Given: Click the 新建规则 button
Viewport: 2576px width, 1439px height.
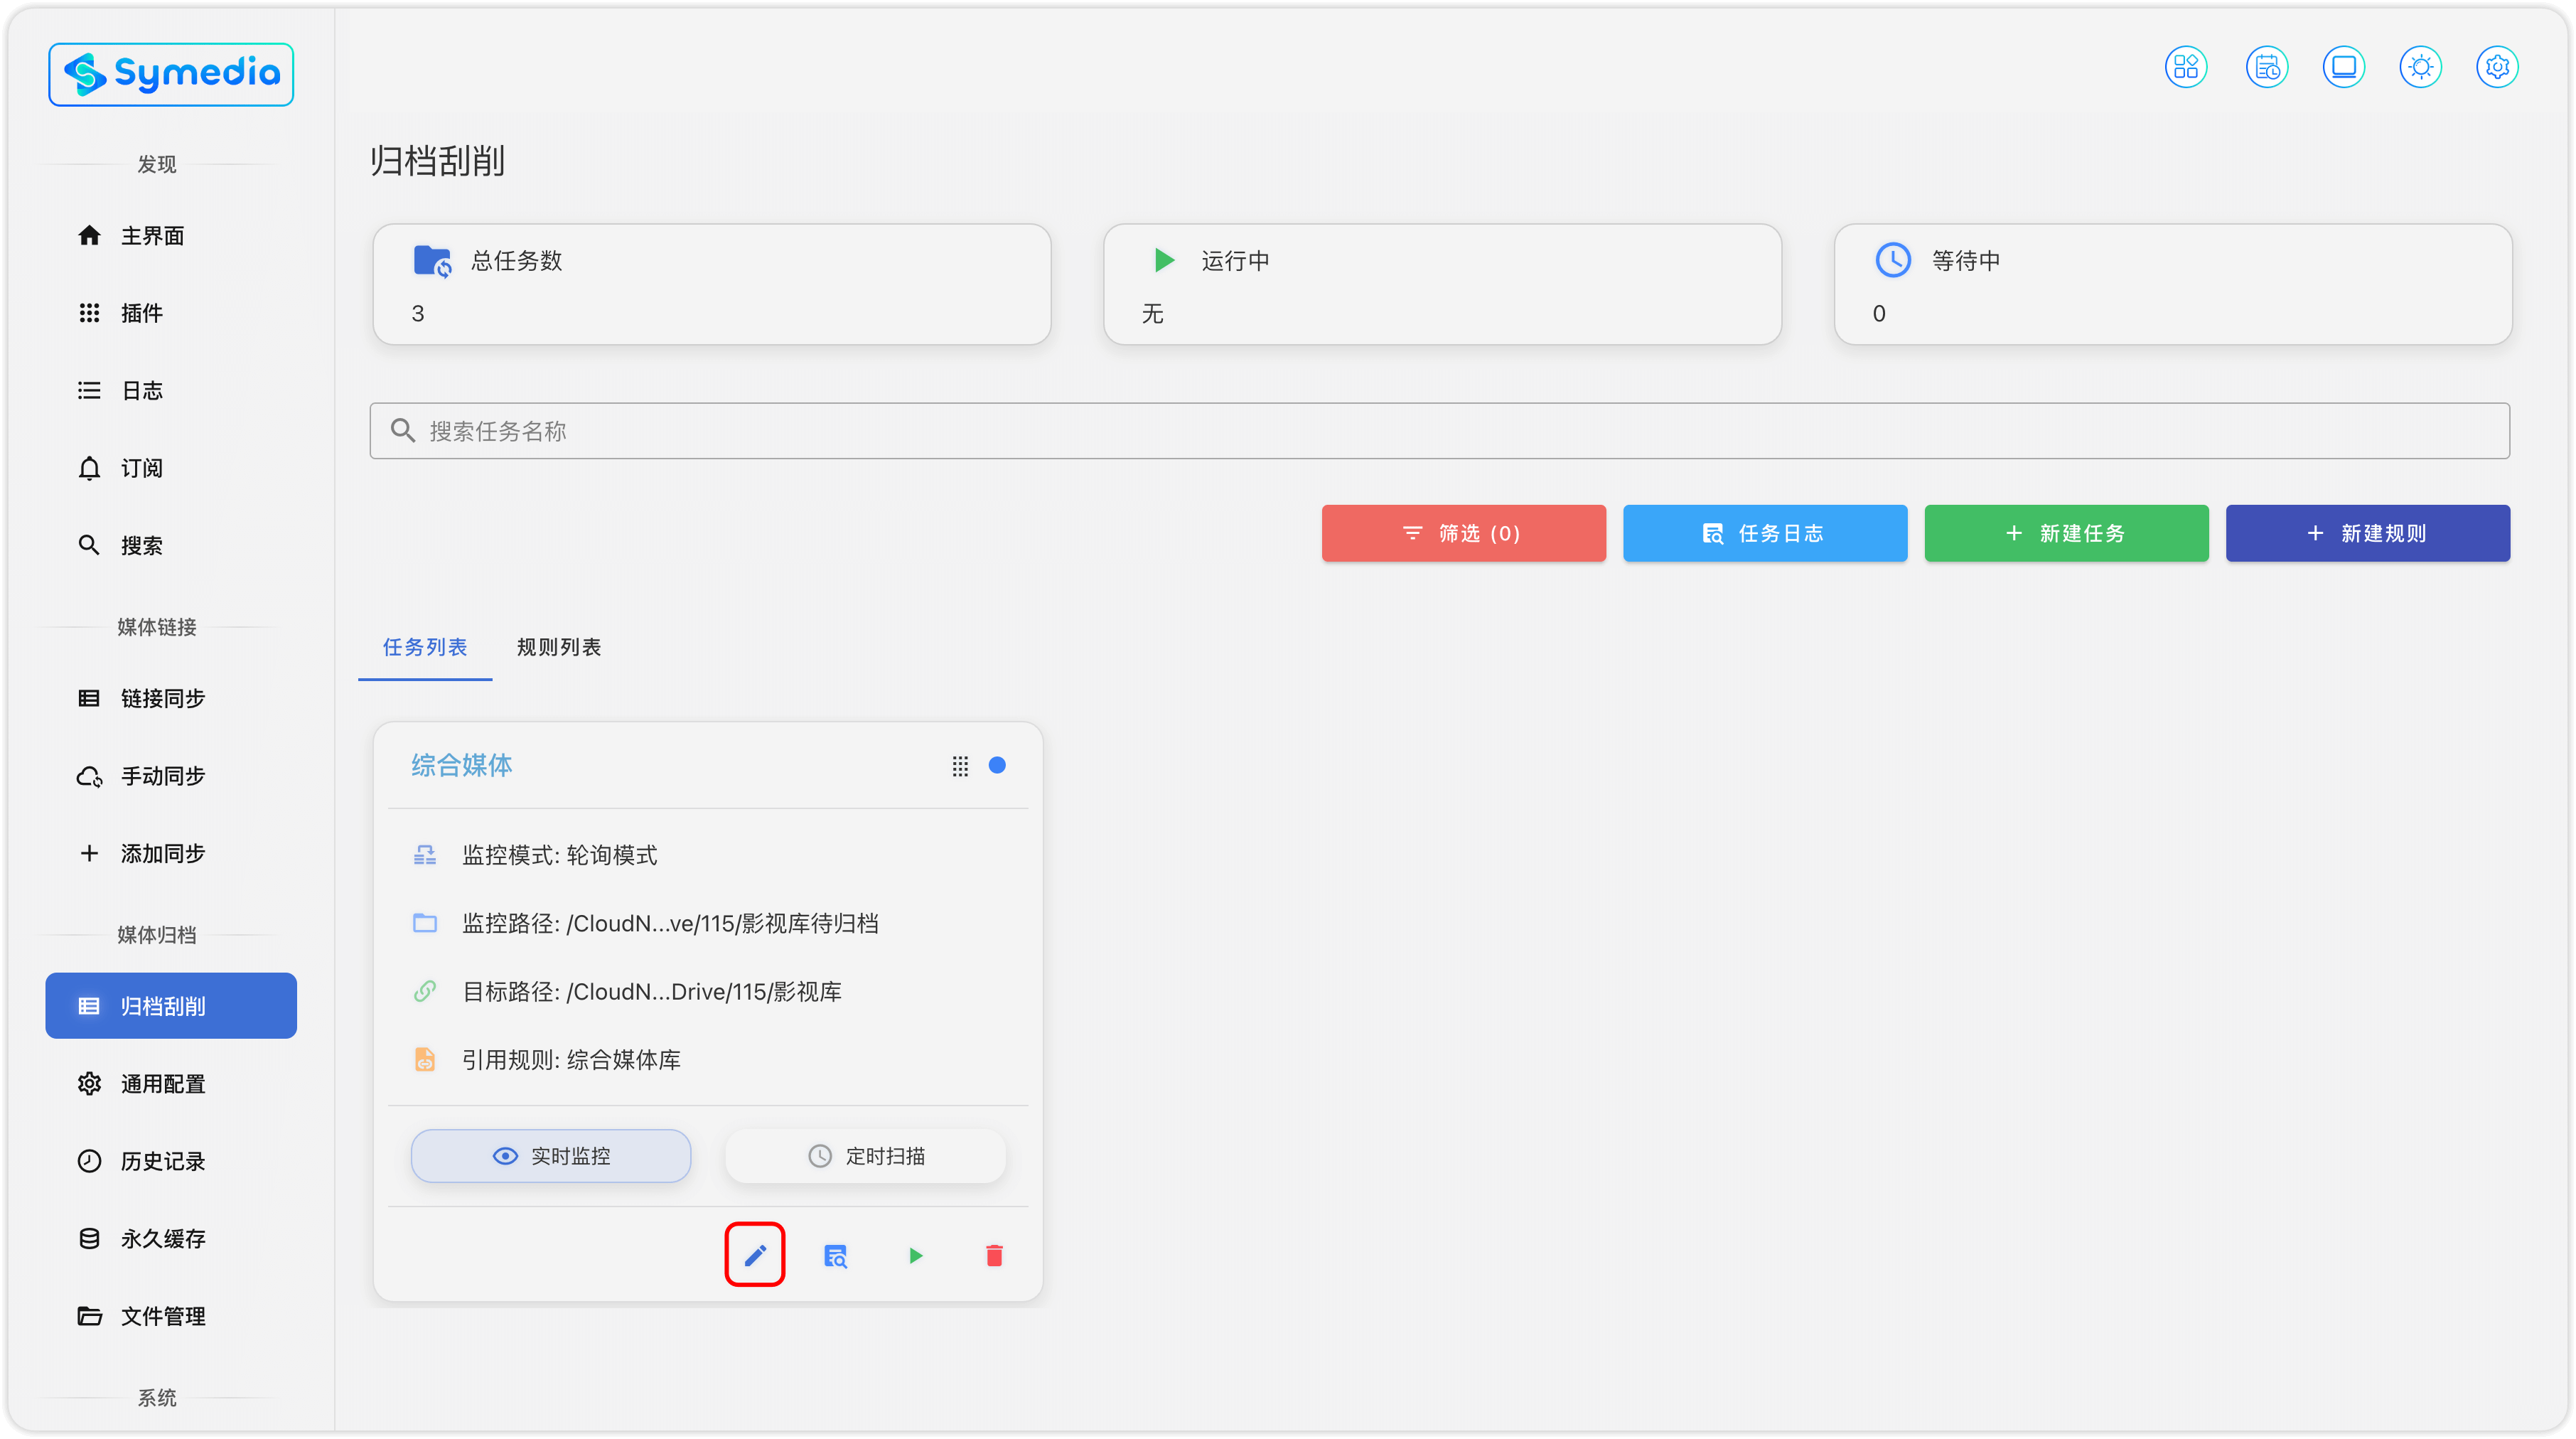Looking at the screenshot, I should 2367,533.
